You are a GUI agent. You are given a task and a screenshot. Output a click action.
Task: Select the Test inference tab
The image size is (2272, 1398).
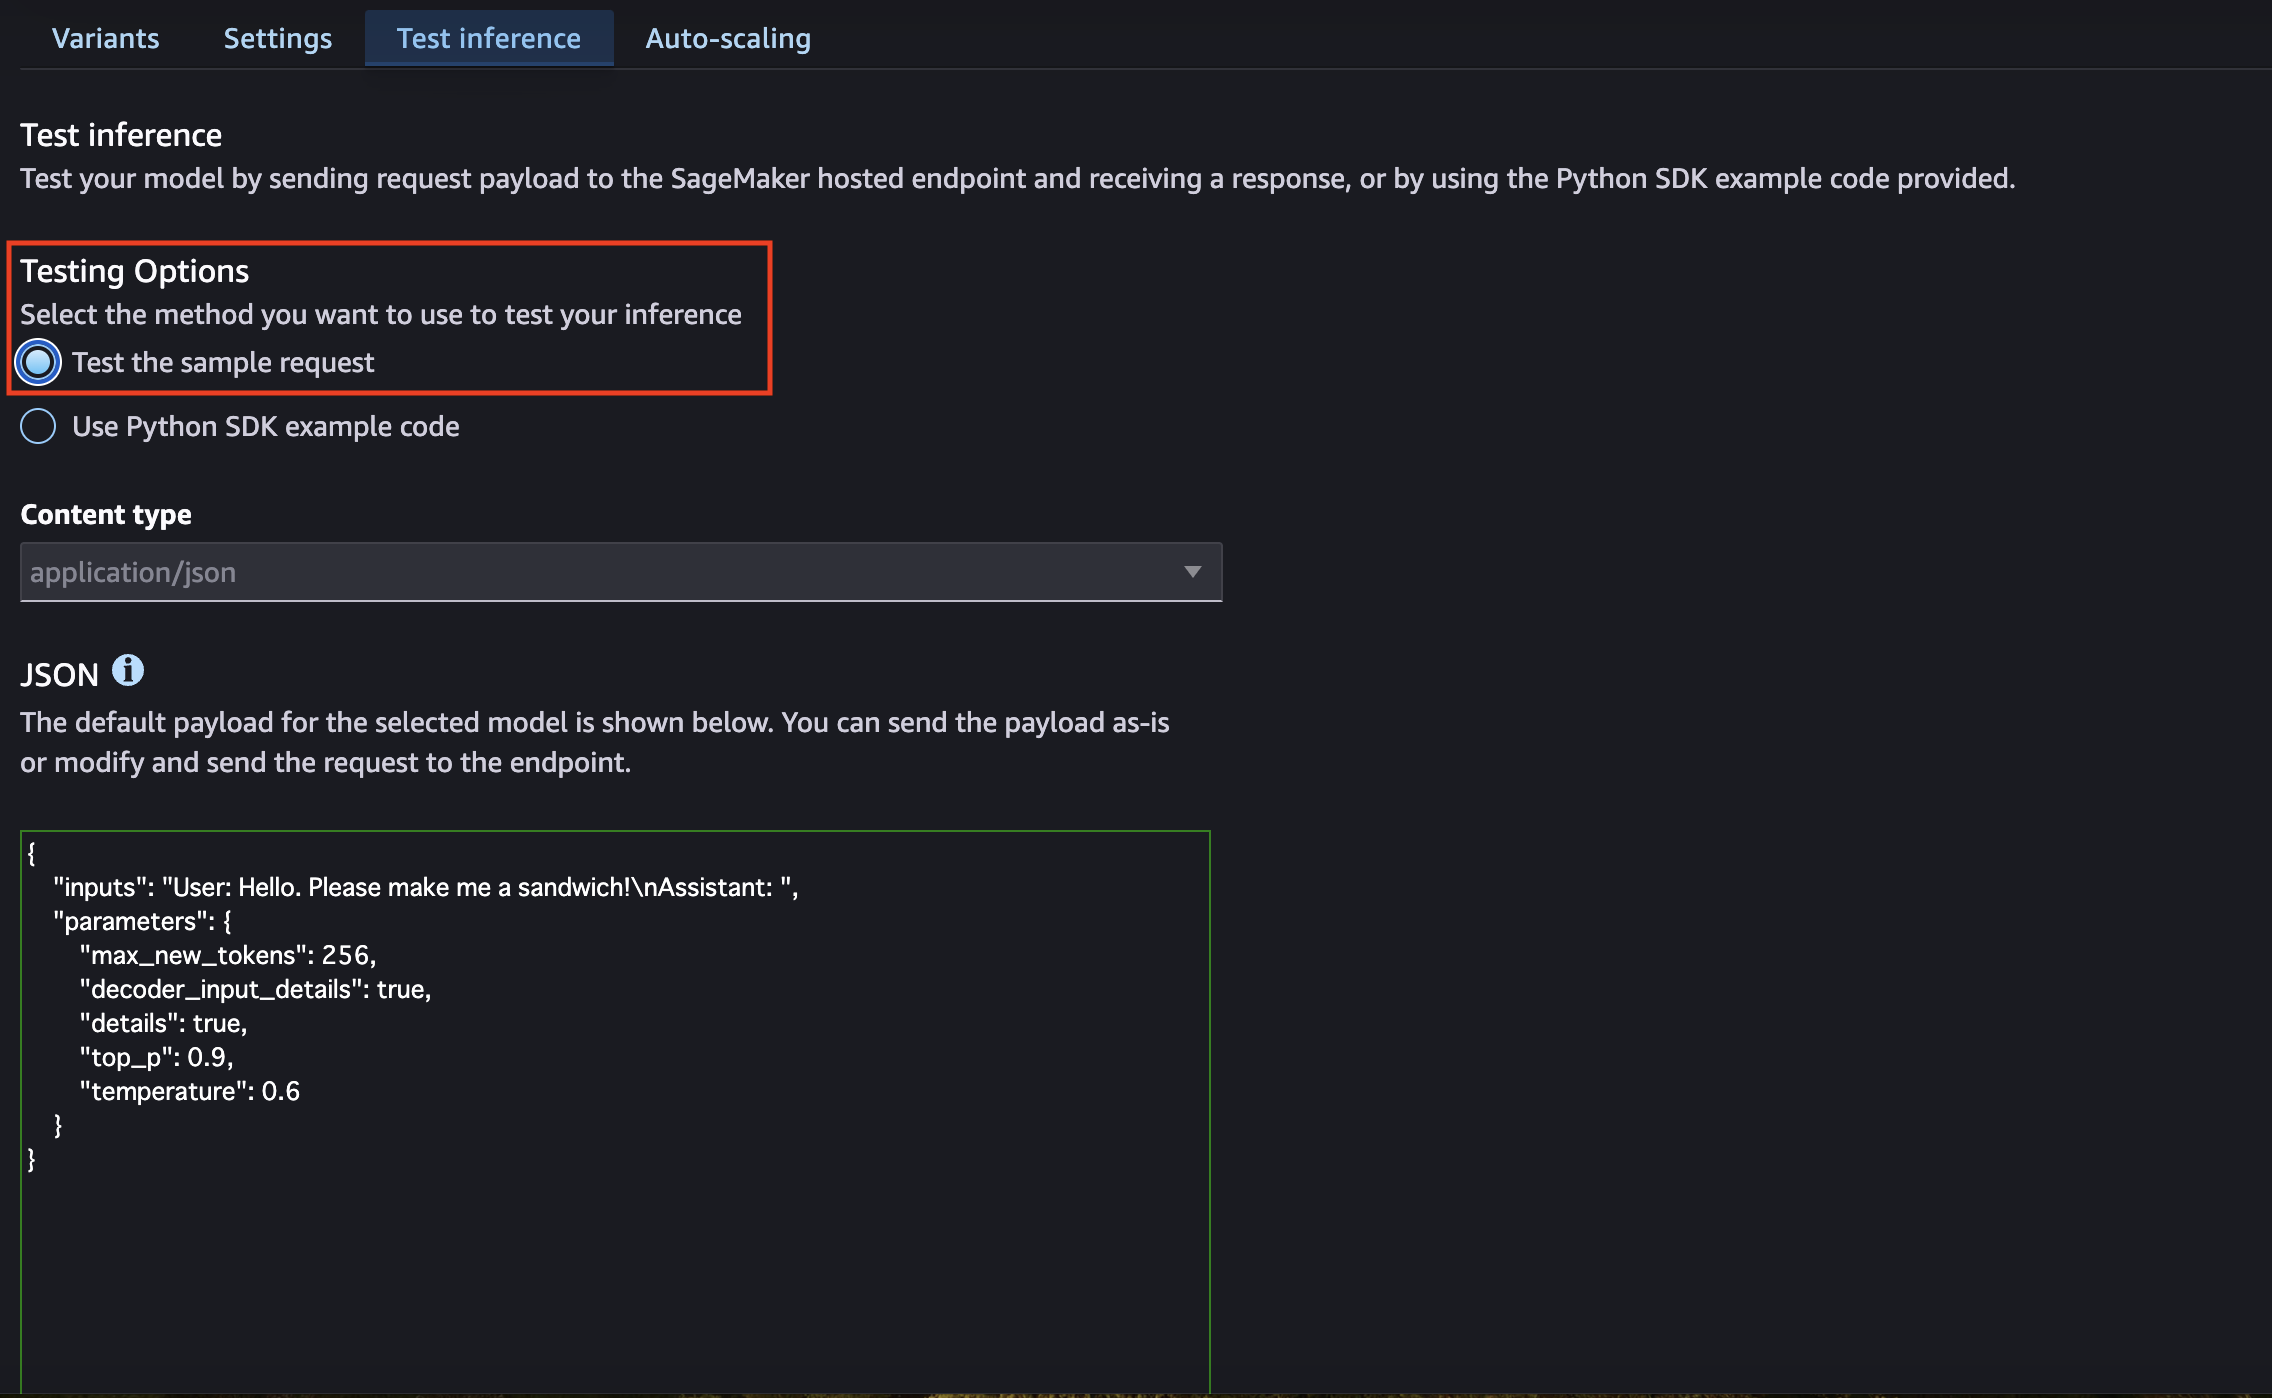point(488,38)
